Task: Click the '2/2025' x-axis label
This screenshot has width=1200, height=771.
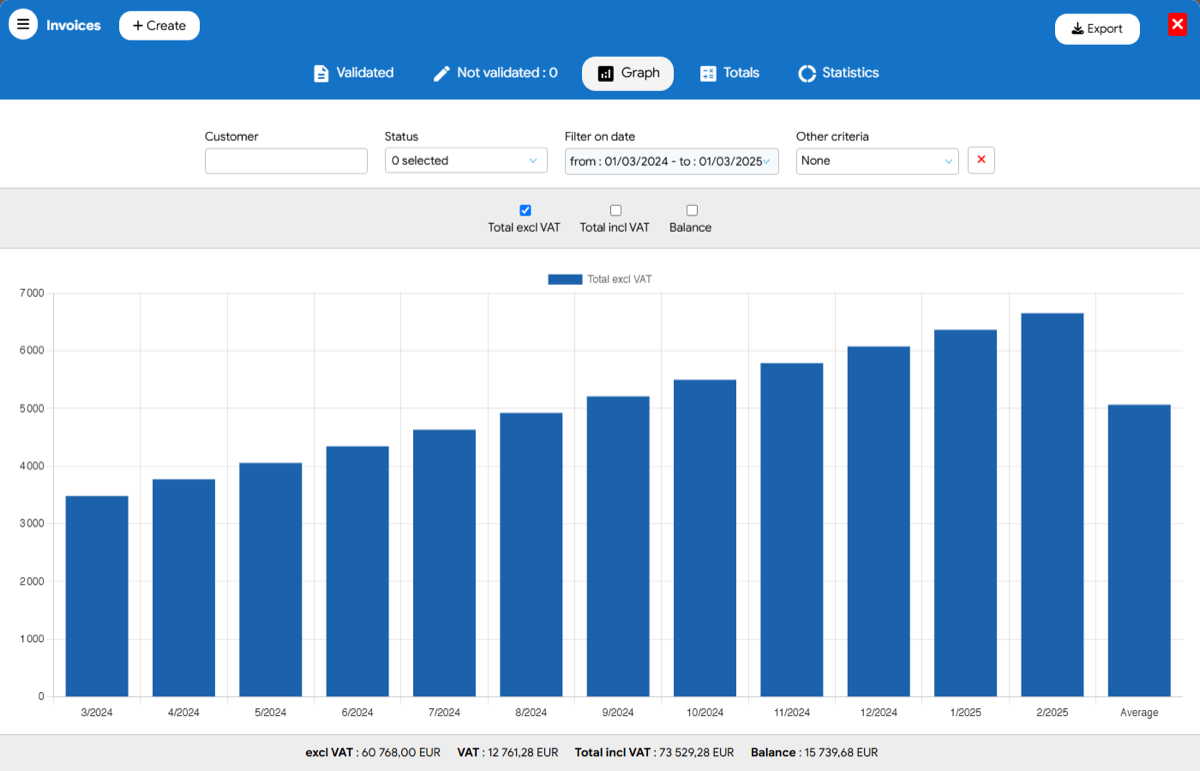Action: click(x=1052, y=713)
